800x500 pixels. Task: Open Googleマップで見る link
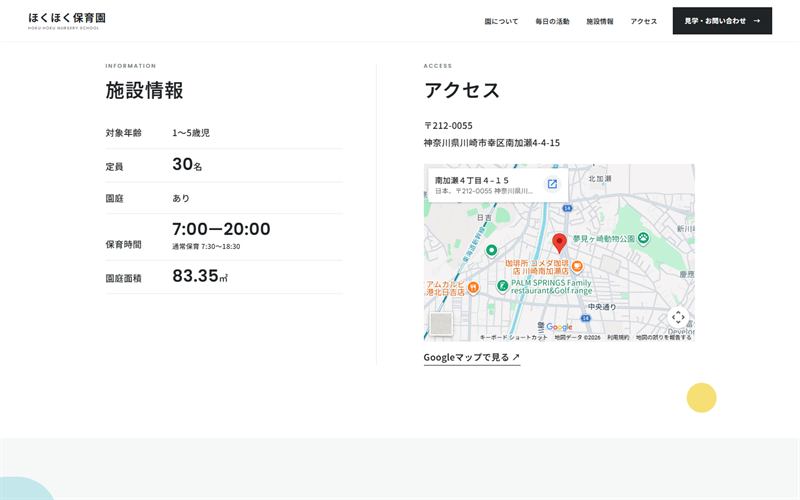tap(471, 358)
